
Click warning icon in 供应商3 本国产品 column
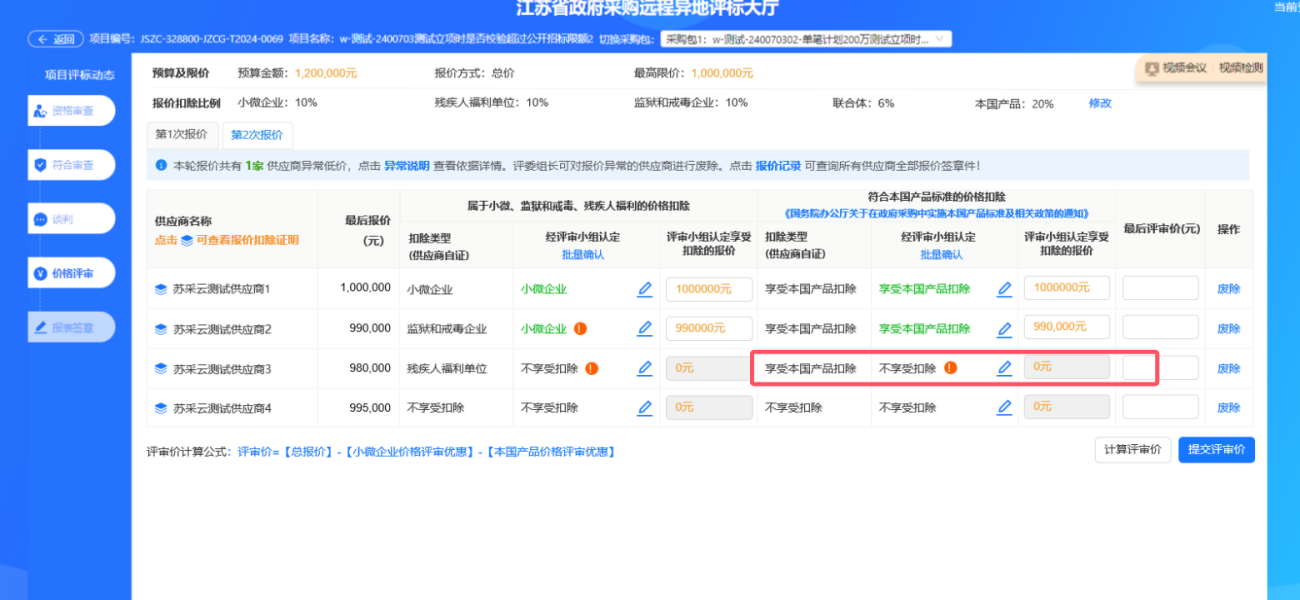950,368
